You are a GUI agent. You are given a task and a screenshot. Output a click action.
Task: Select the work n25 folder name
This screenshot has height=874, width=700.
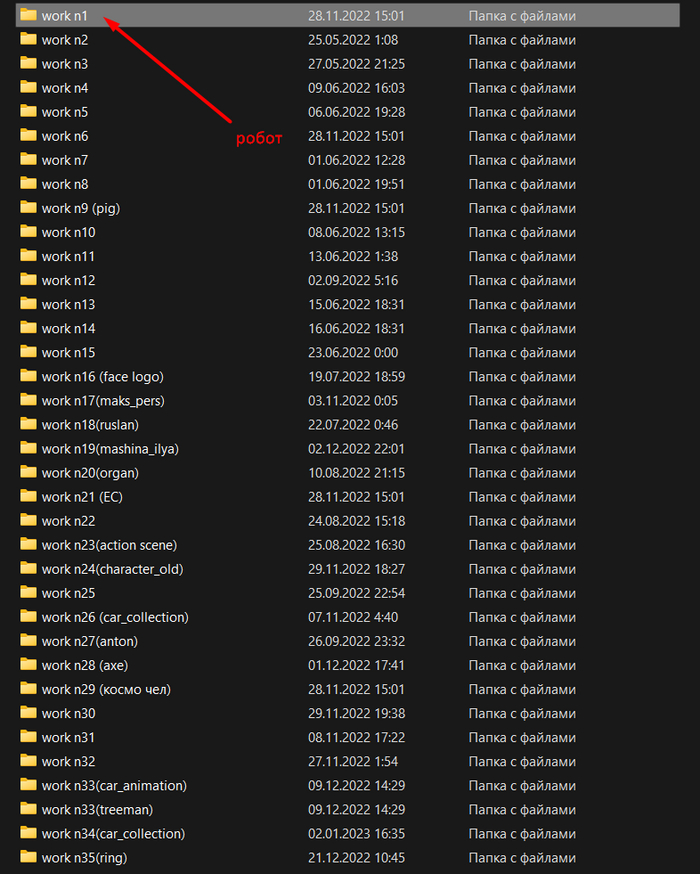coord(69,593)
